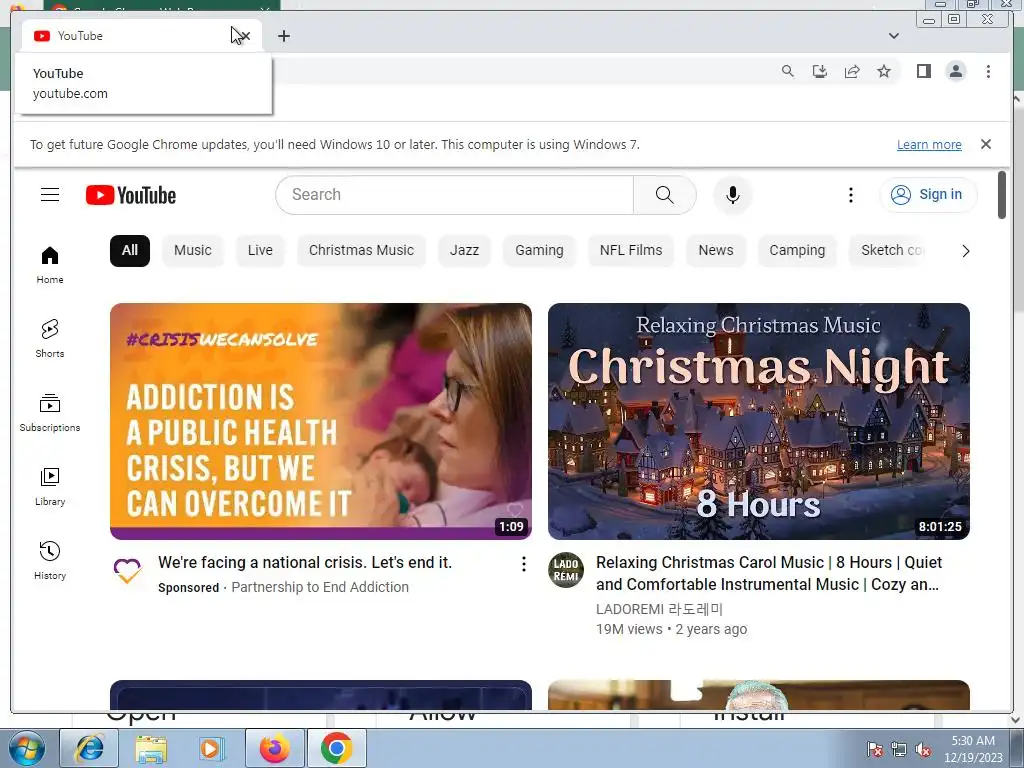Open Chrome three-dot menu
Viewport: 1024px width, 768px height.
click(x=988, y=71)
